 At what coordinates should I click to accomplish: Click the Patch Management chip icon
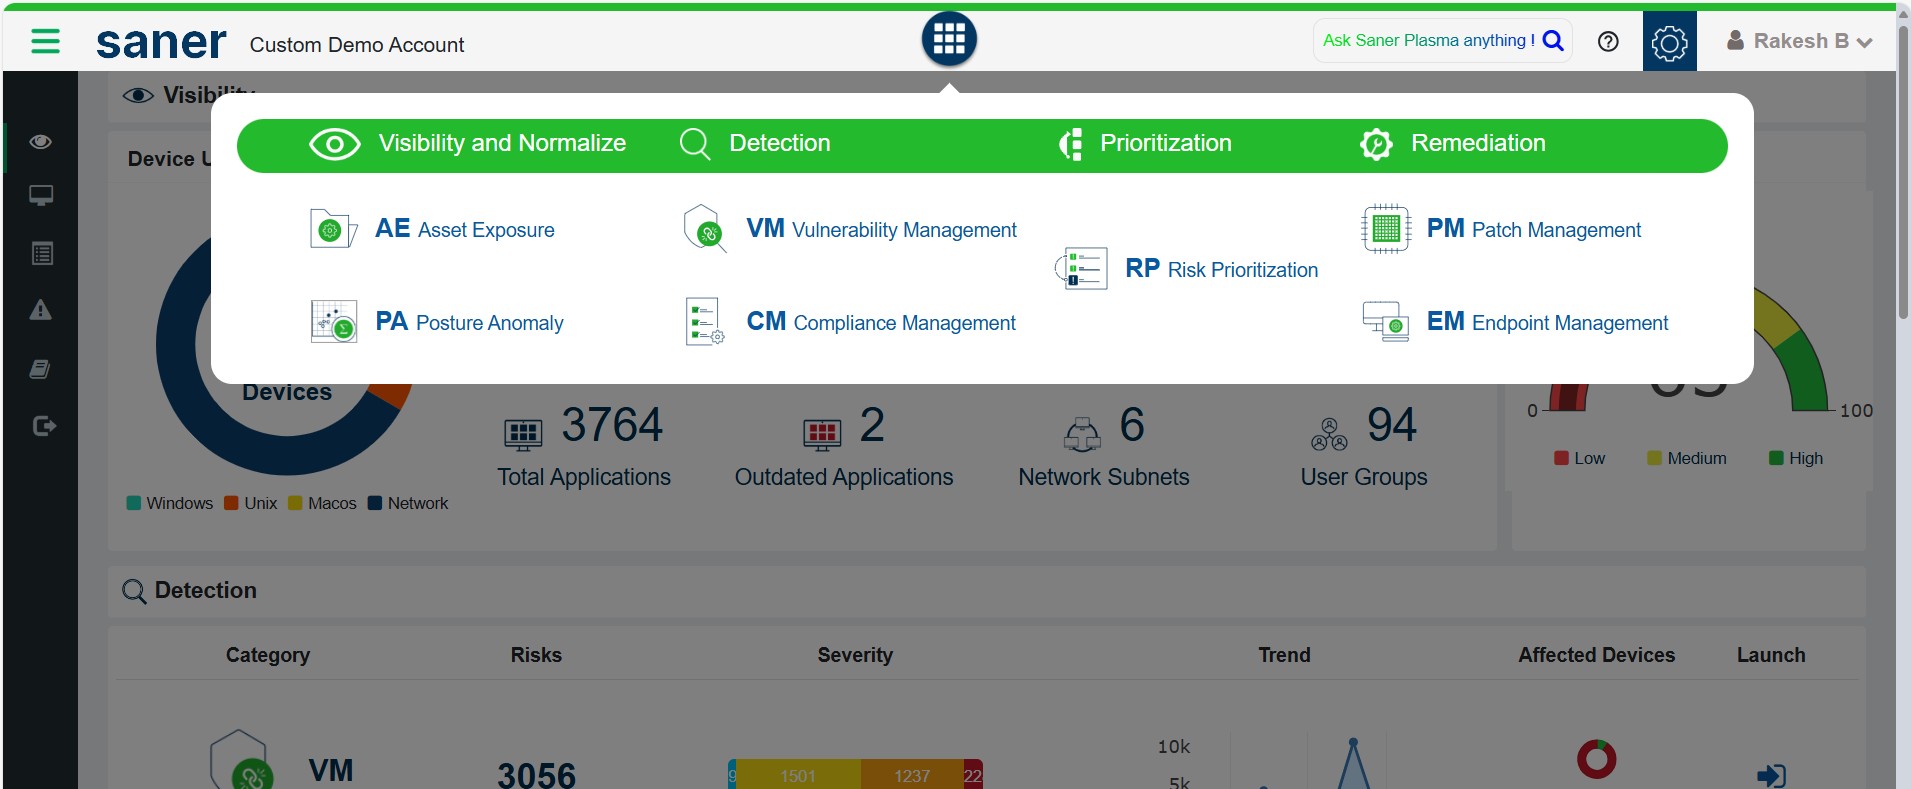click(1385, 229)
